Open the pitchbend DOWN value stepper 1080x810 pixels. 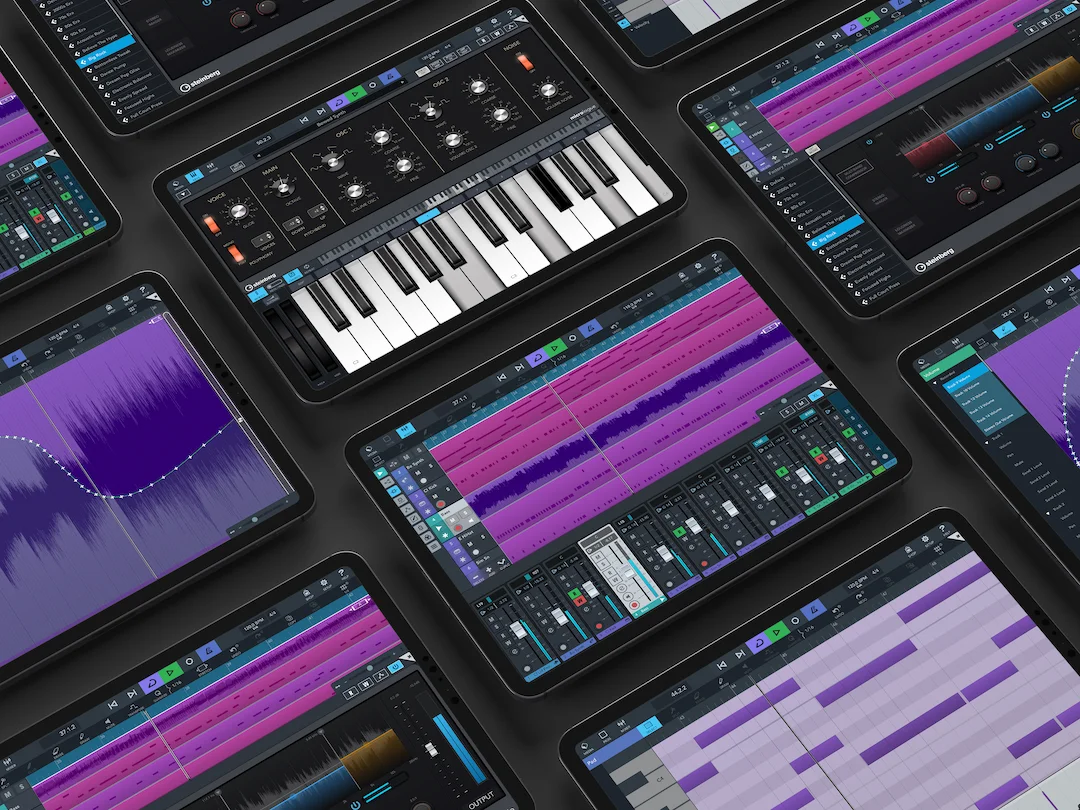(x=292, y=224)
